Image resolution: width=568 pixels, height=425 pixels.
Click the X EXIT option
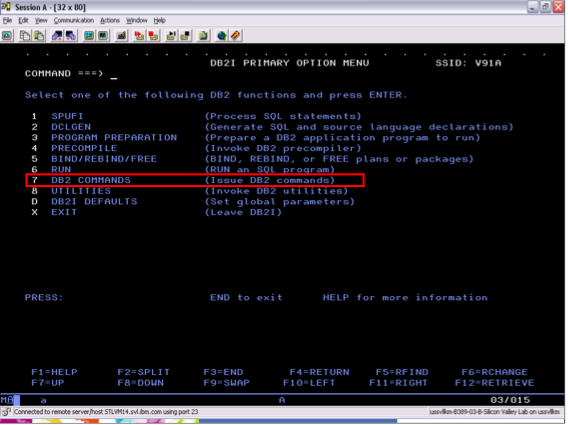coord(54,212)
